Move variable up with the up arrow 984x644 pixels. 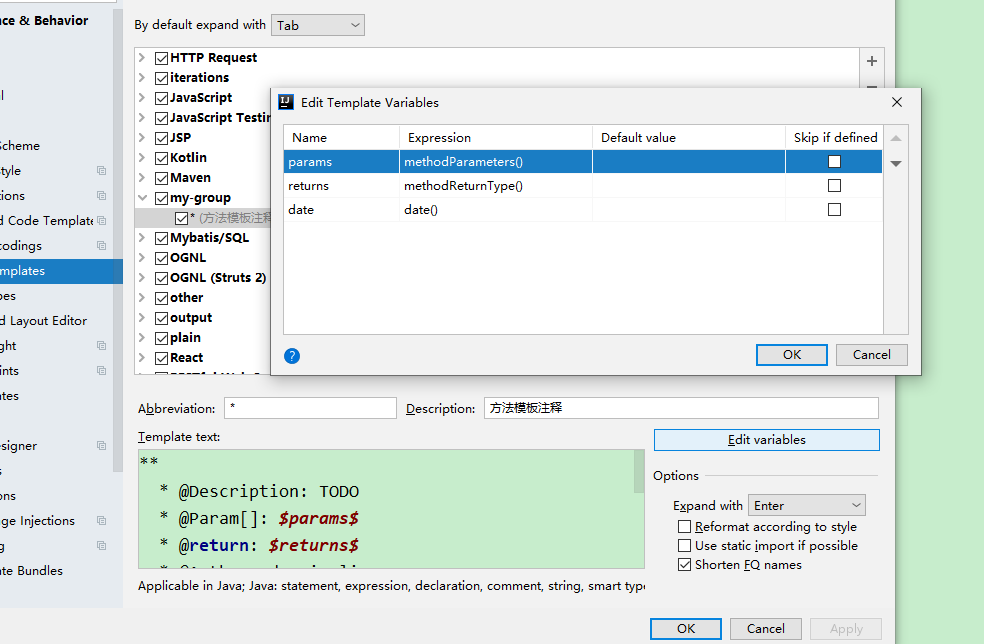896,138
